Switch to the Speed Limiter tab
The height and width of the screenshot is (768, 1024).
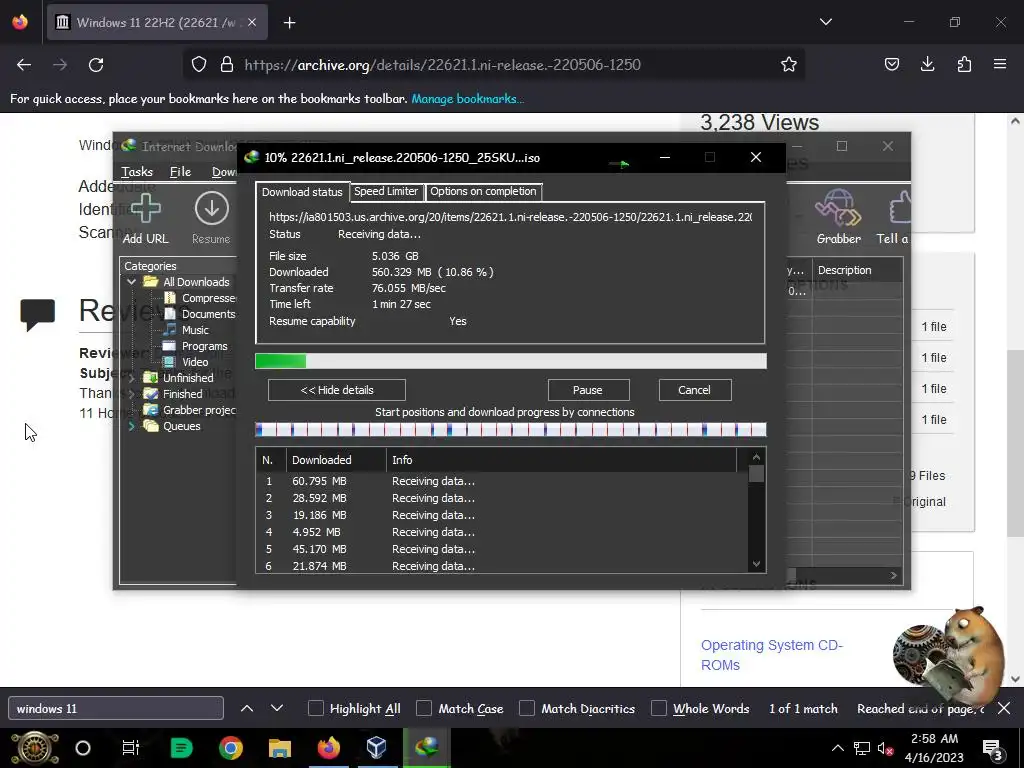pyautogui.click(x=386, y=191)
